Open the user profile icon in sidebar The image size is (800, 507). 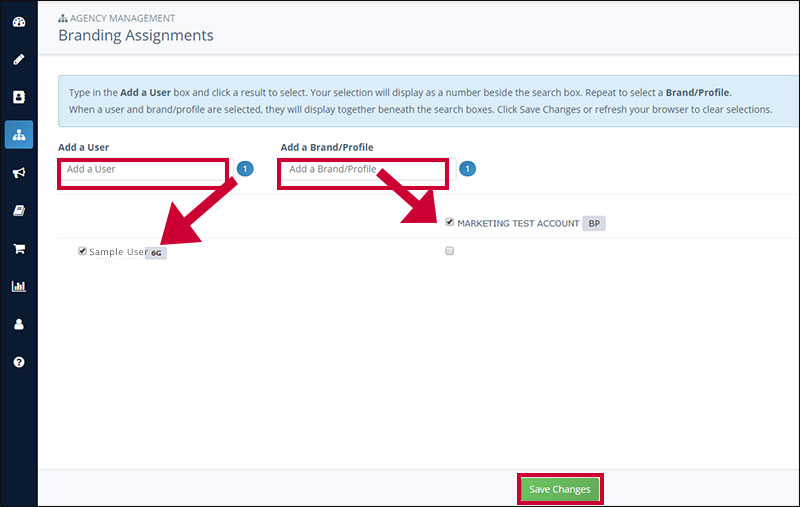(19, 324)
